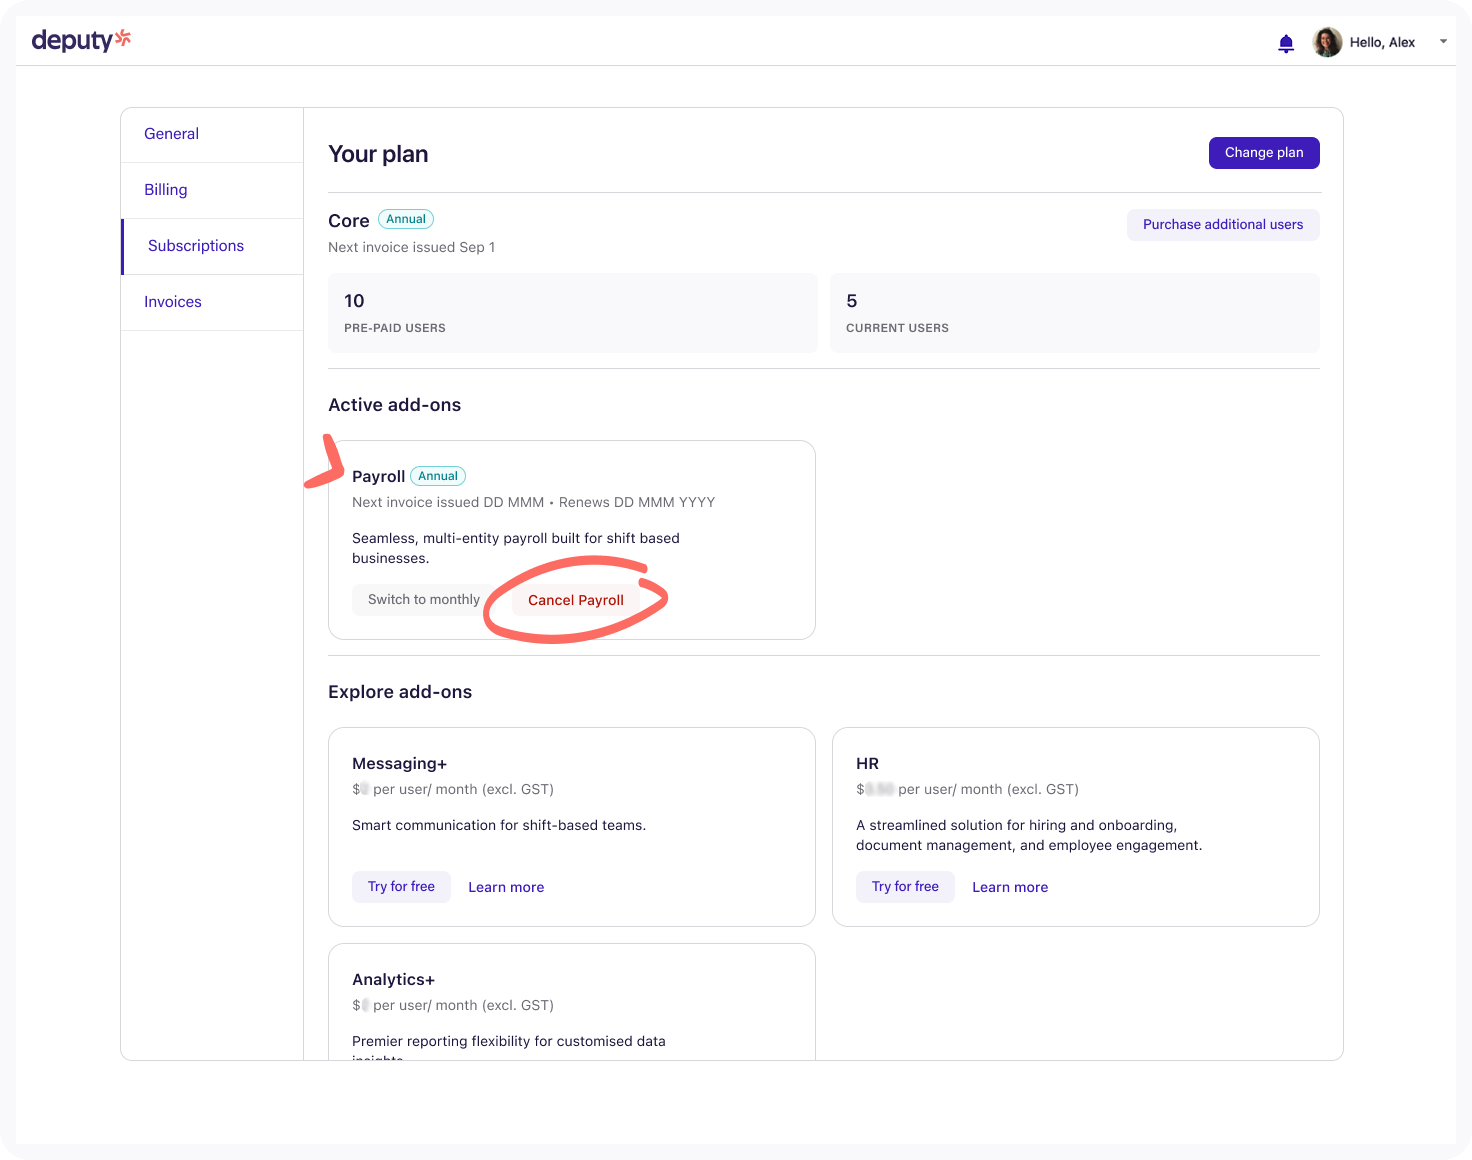This screenshot has width=1472, height=1160.
Task: Open Learn more for HR
Action: tap(1010, 887)
